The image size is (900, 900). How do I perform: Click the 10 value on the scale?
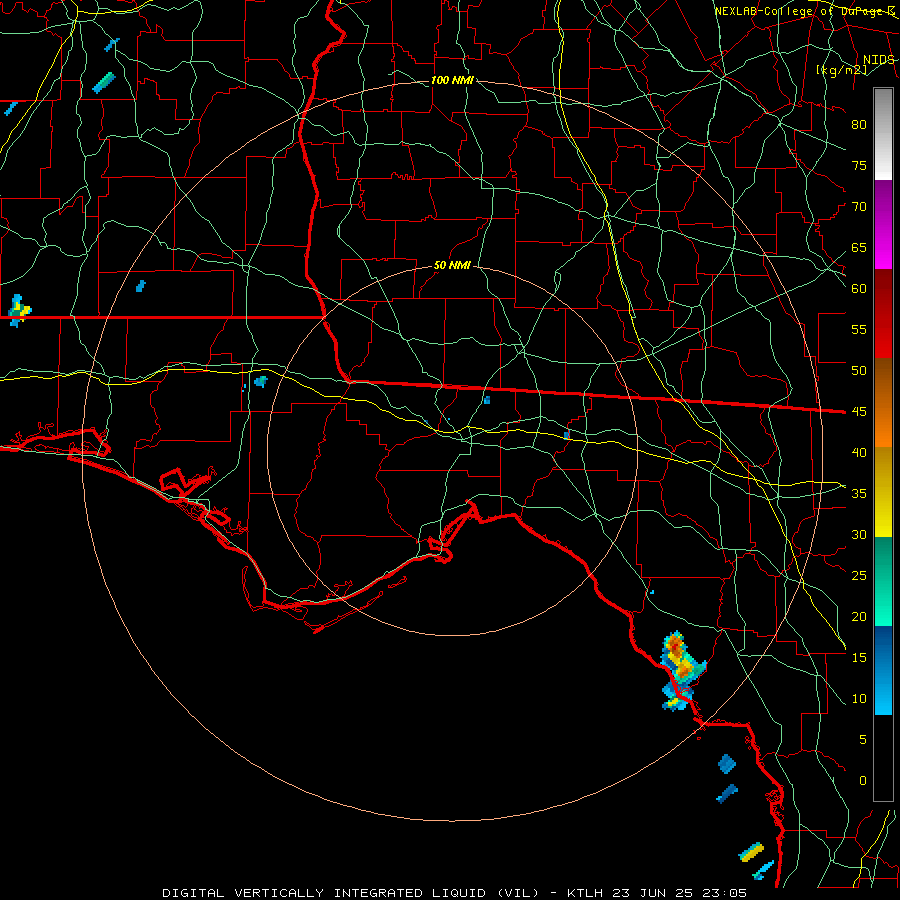[859, 699]
